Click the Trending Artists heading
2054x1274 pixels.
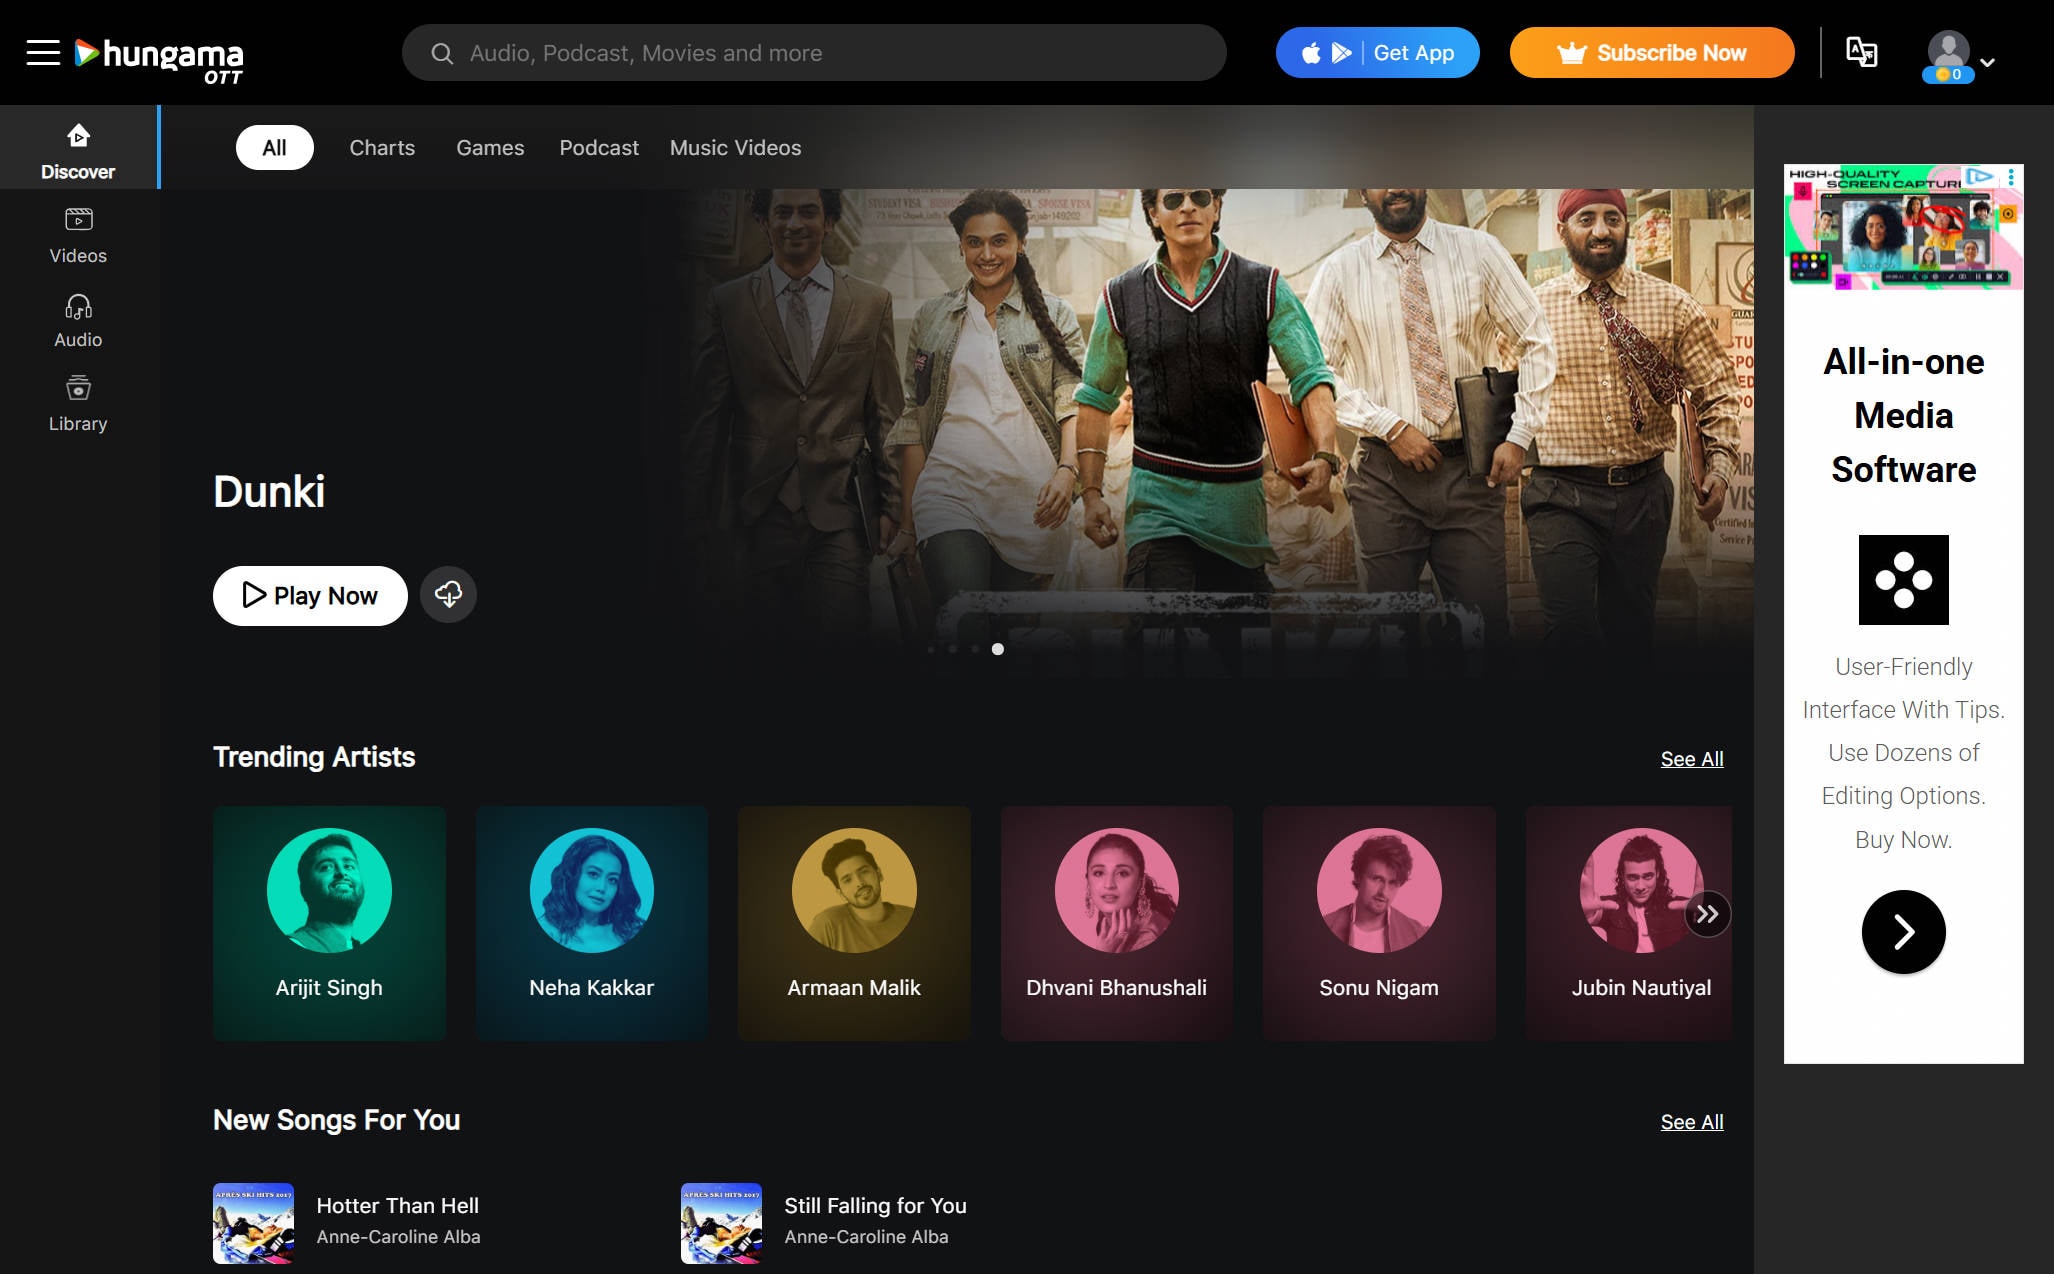click(314, 757)
